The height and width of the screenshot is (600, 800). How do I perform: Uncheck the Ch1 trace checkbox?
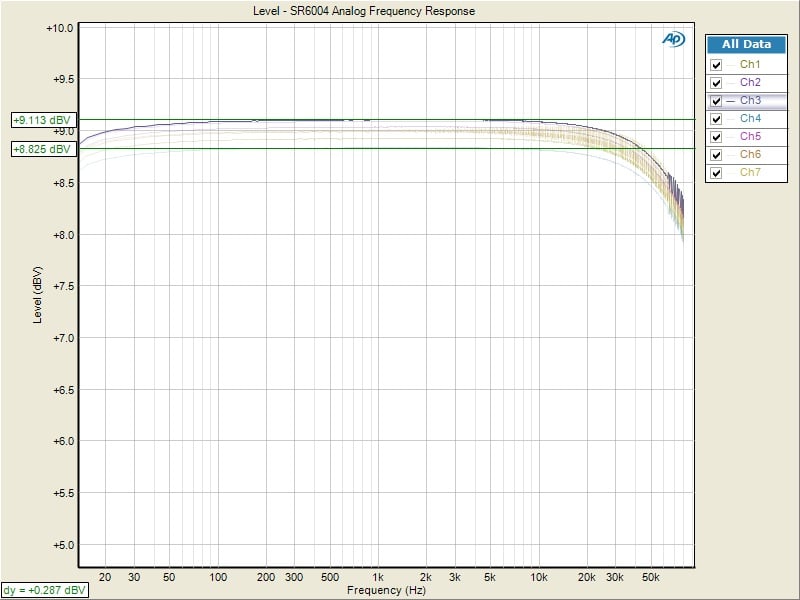(716, 65)
